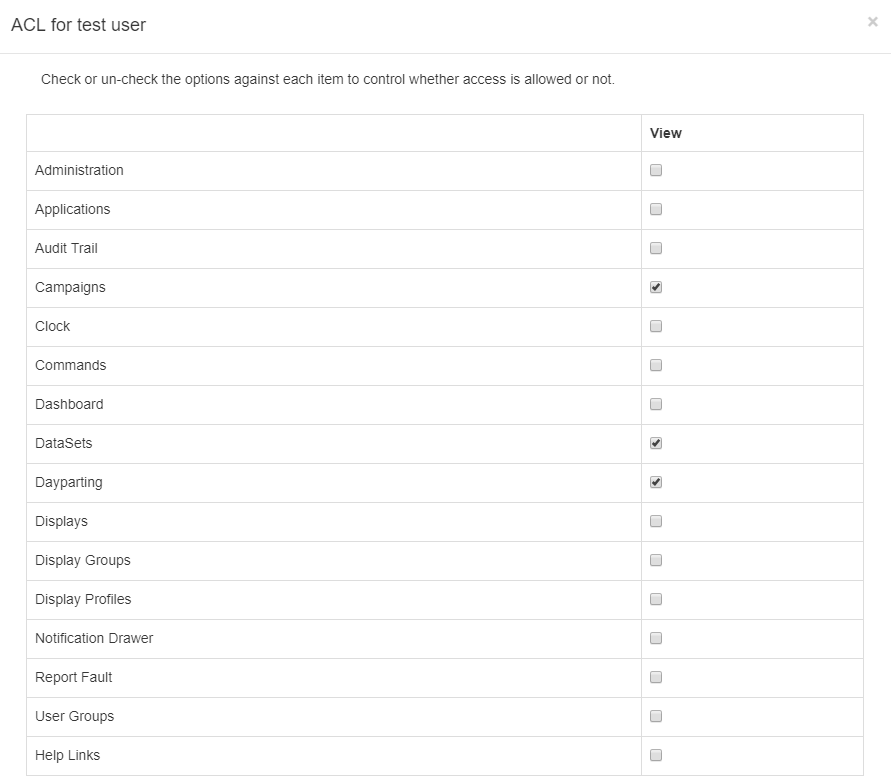Check the Notification Drawer View box
Viewport: 891px width, 776px height.
[x=656, y=638]
